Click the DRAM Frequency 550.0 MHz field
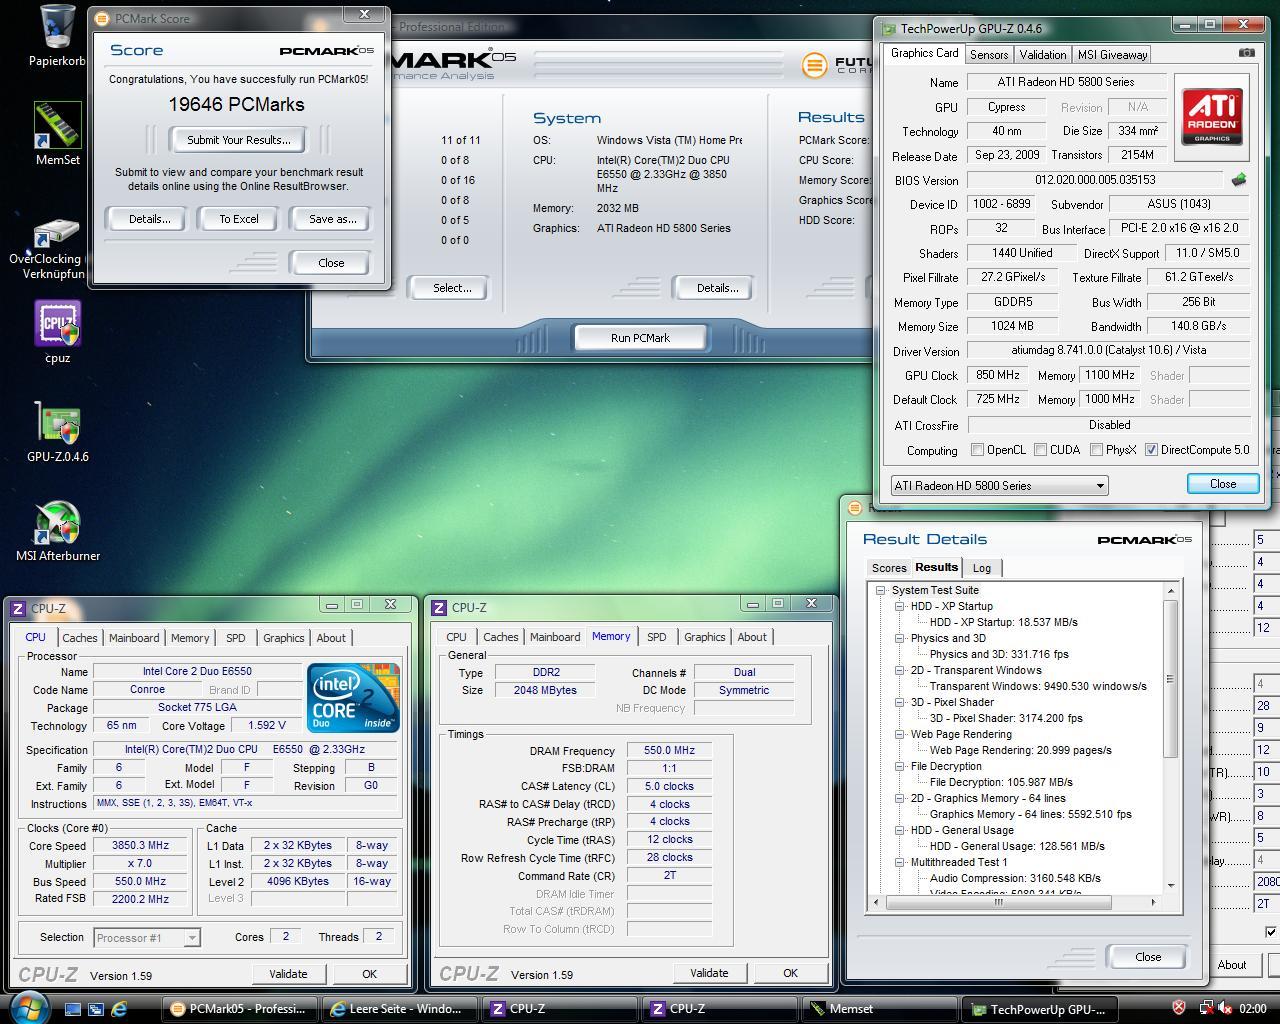Screen dimensions: 1280x1024 669,751
